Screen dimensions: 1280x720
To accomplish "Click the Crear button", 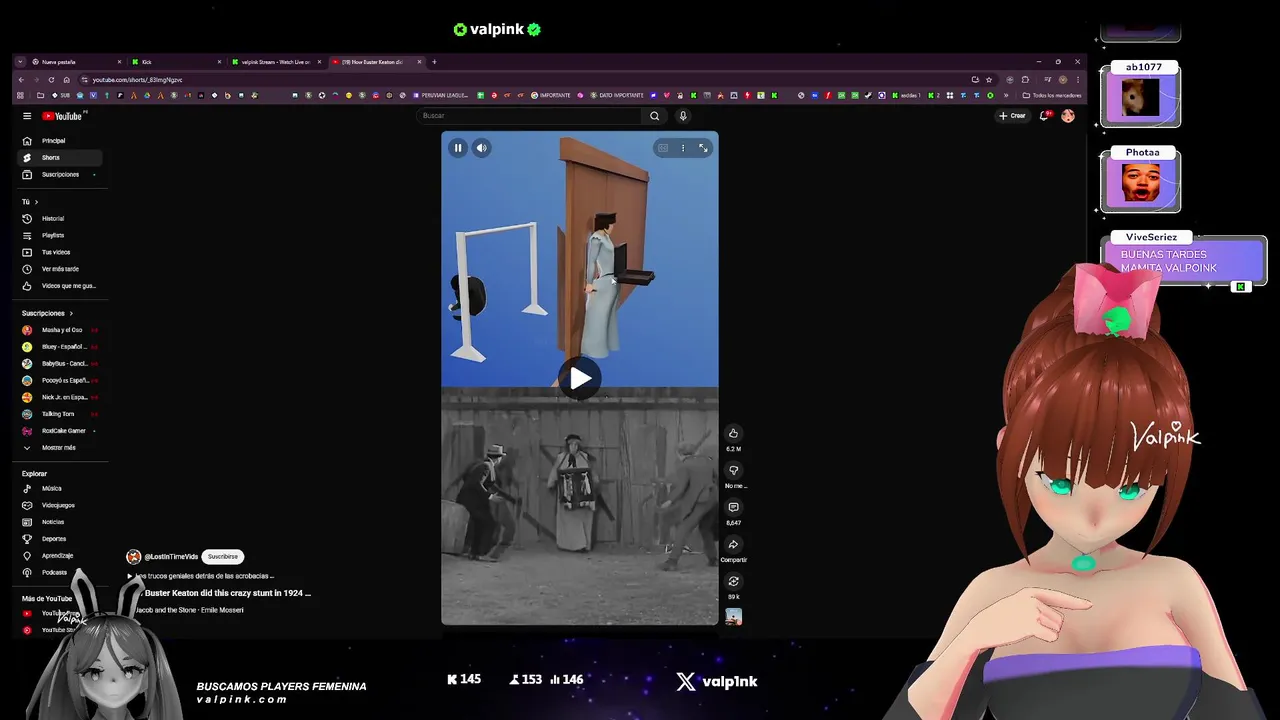I will 1012,116.
